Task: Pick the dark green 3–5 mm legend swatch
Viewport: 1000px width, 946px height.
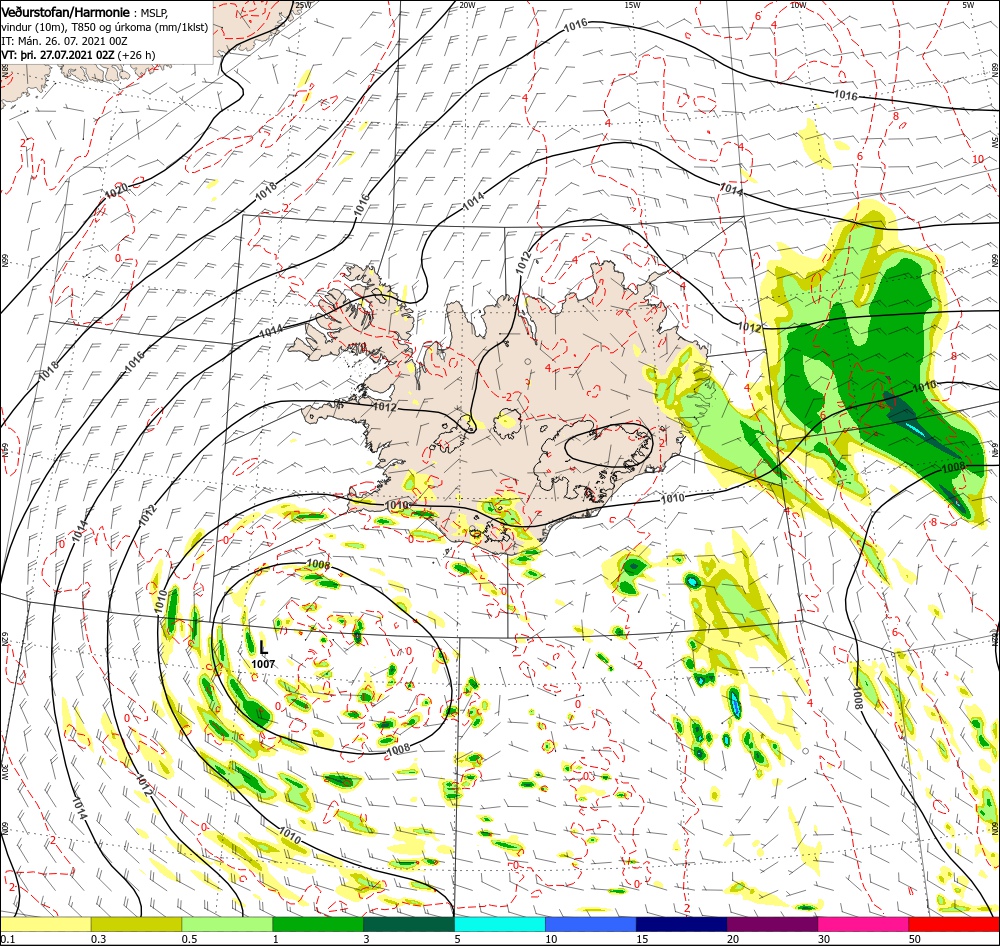Action: [x=409, y=924]
